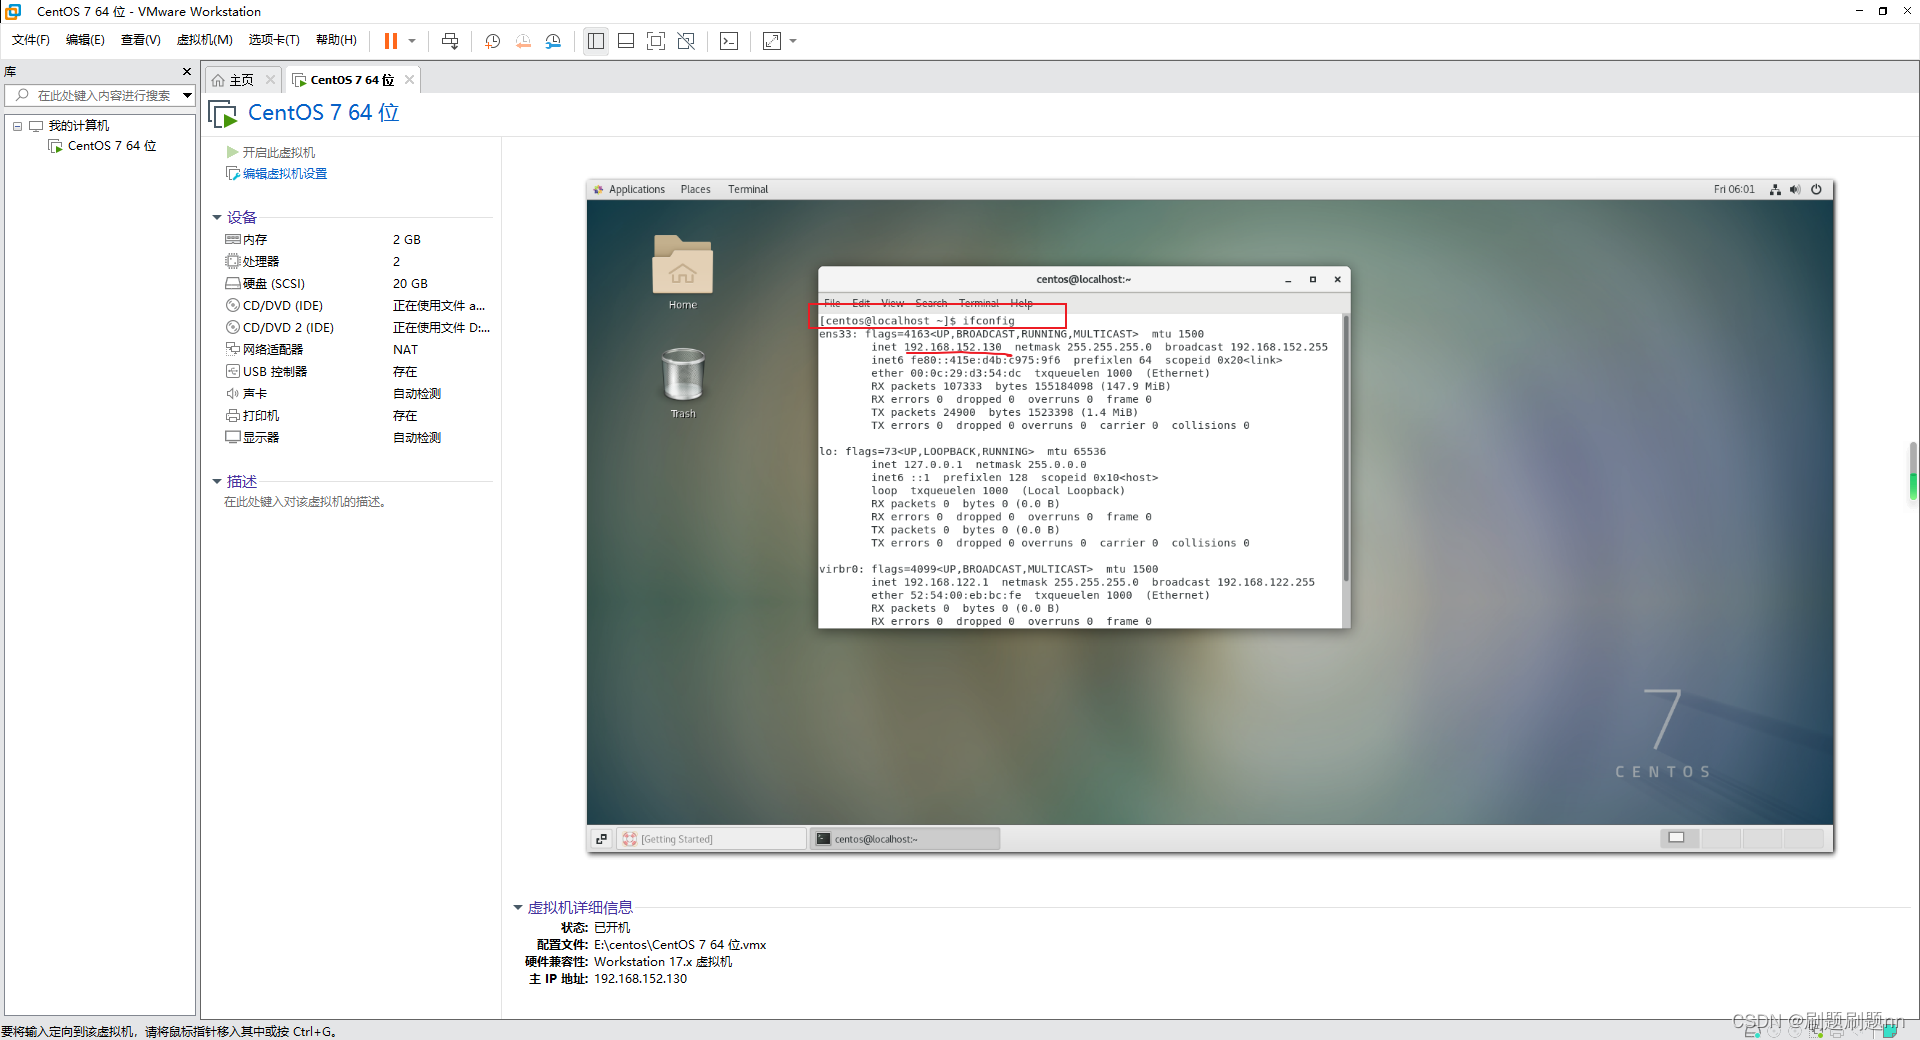Image resolution: width=1920 pixels, height=1040 pixels.
Task: Toggle Unity mode icon
Action: pos(686,41)
